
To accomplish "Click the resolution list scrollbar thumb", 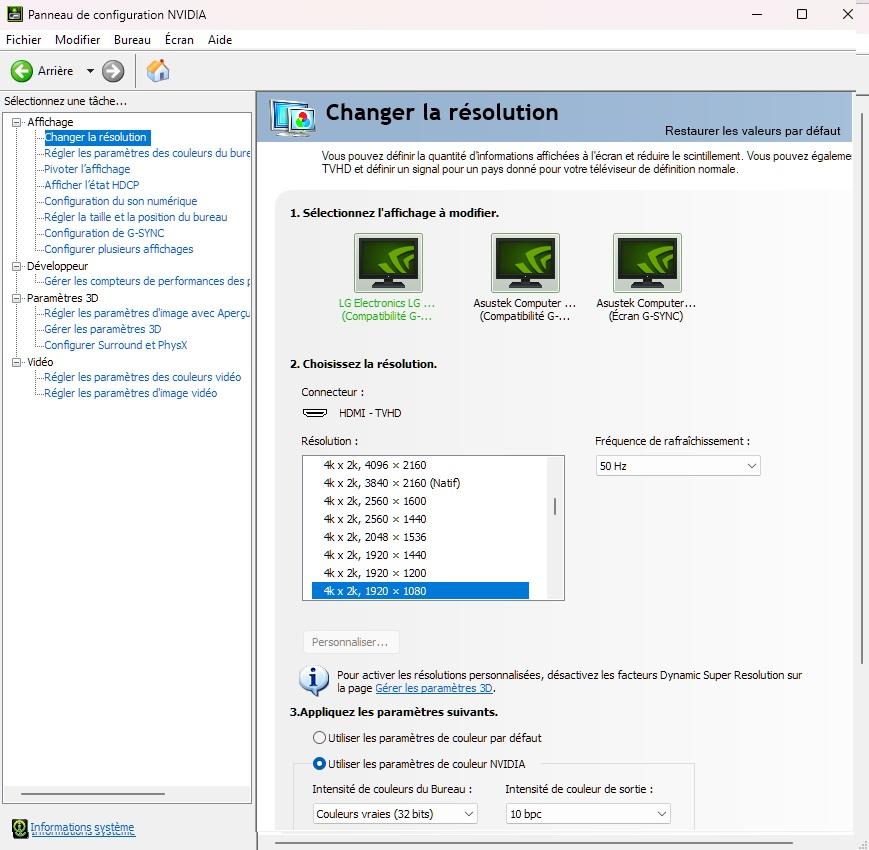I will pyautogui.click(x=555, y=506).
